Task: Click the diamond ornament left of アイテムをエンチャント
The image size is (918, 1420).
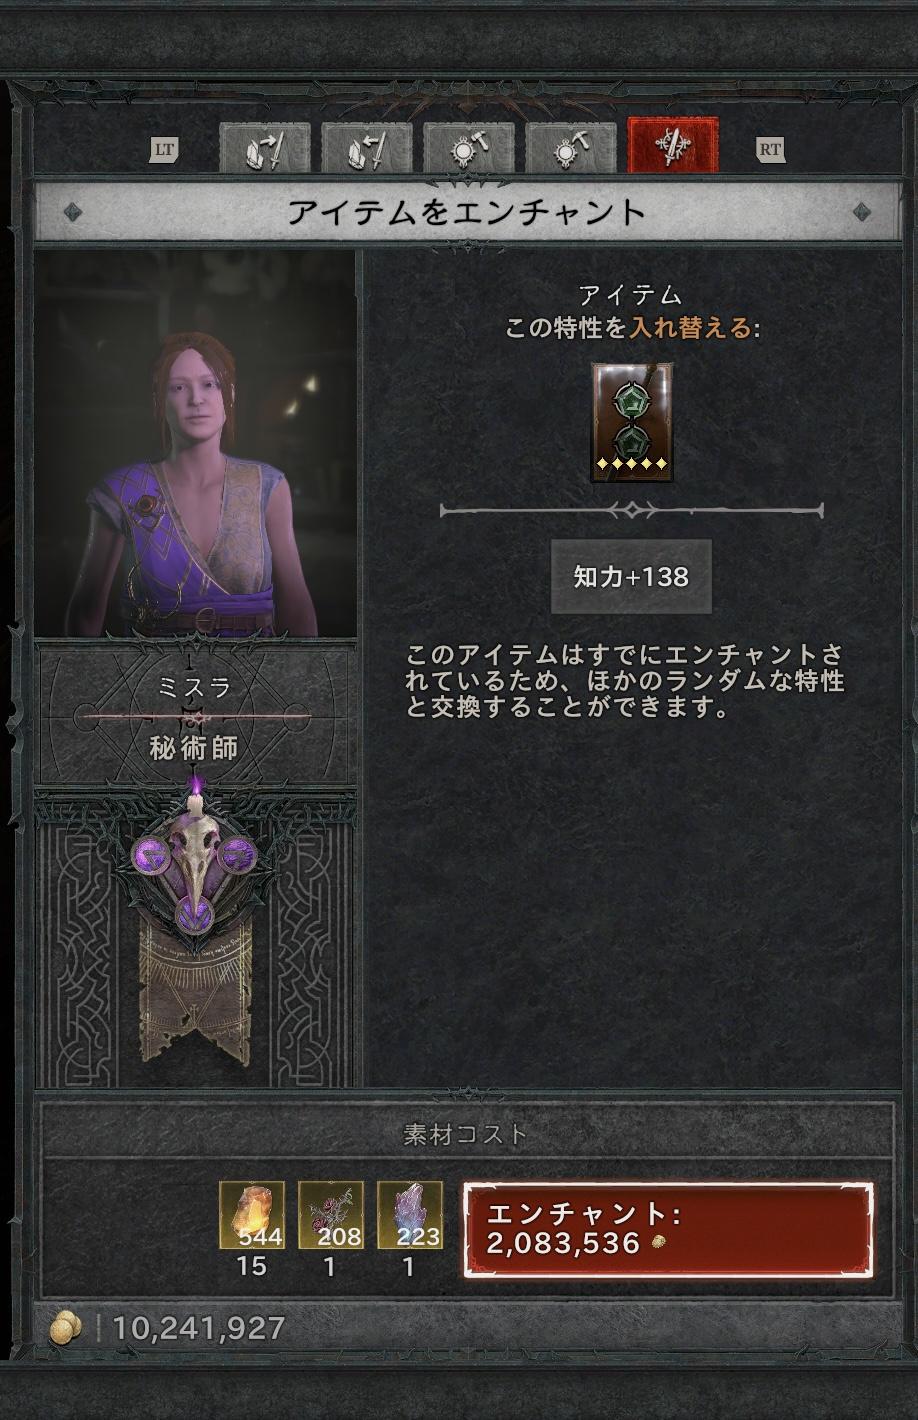Action: 70,212
